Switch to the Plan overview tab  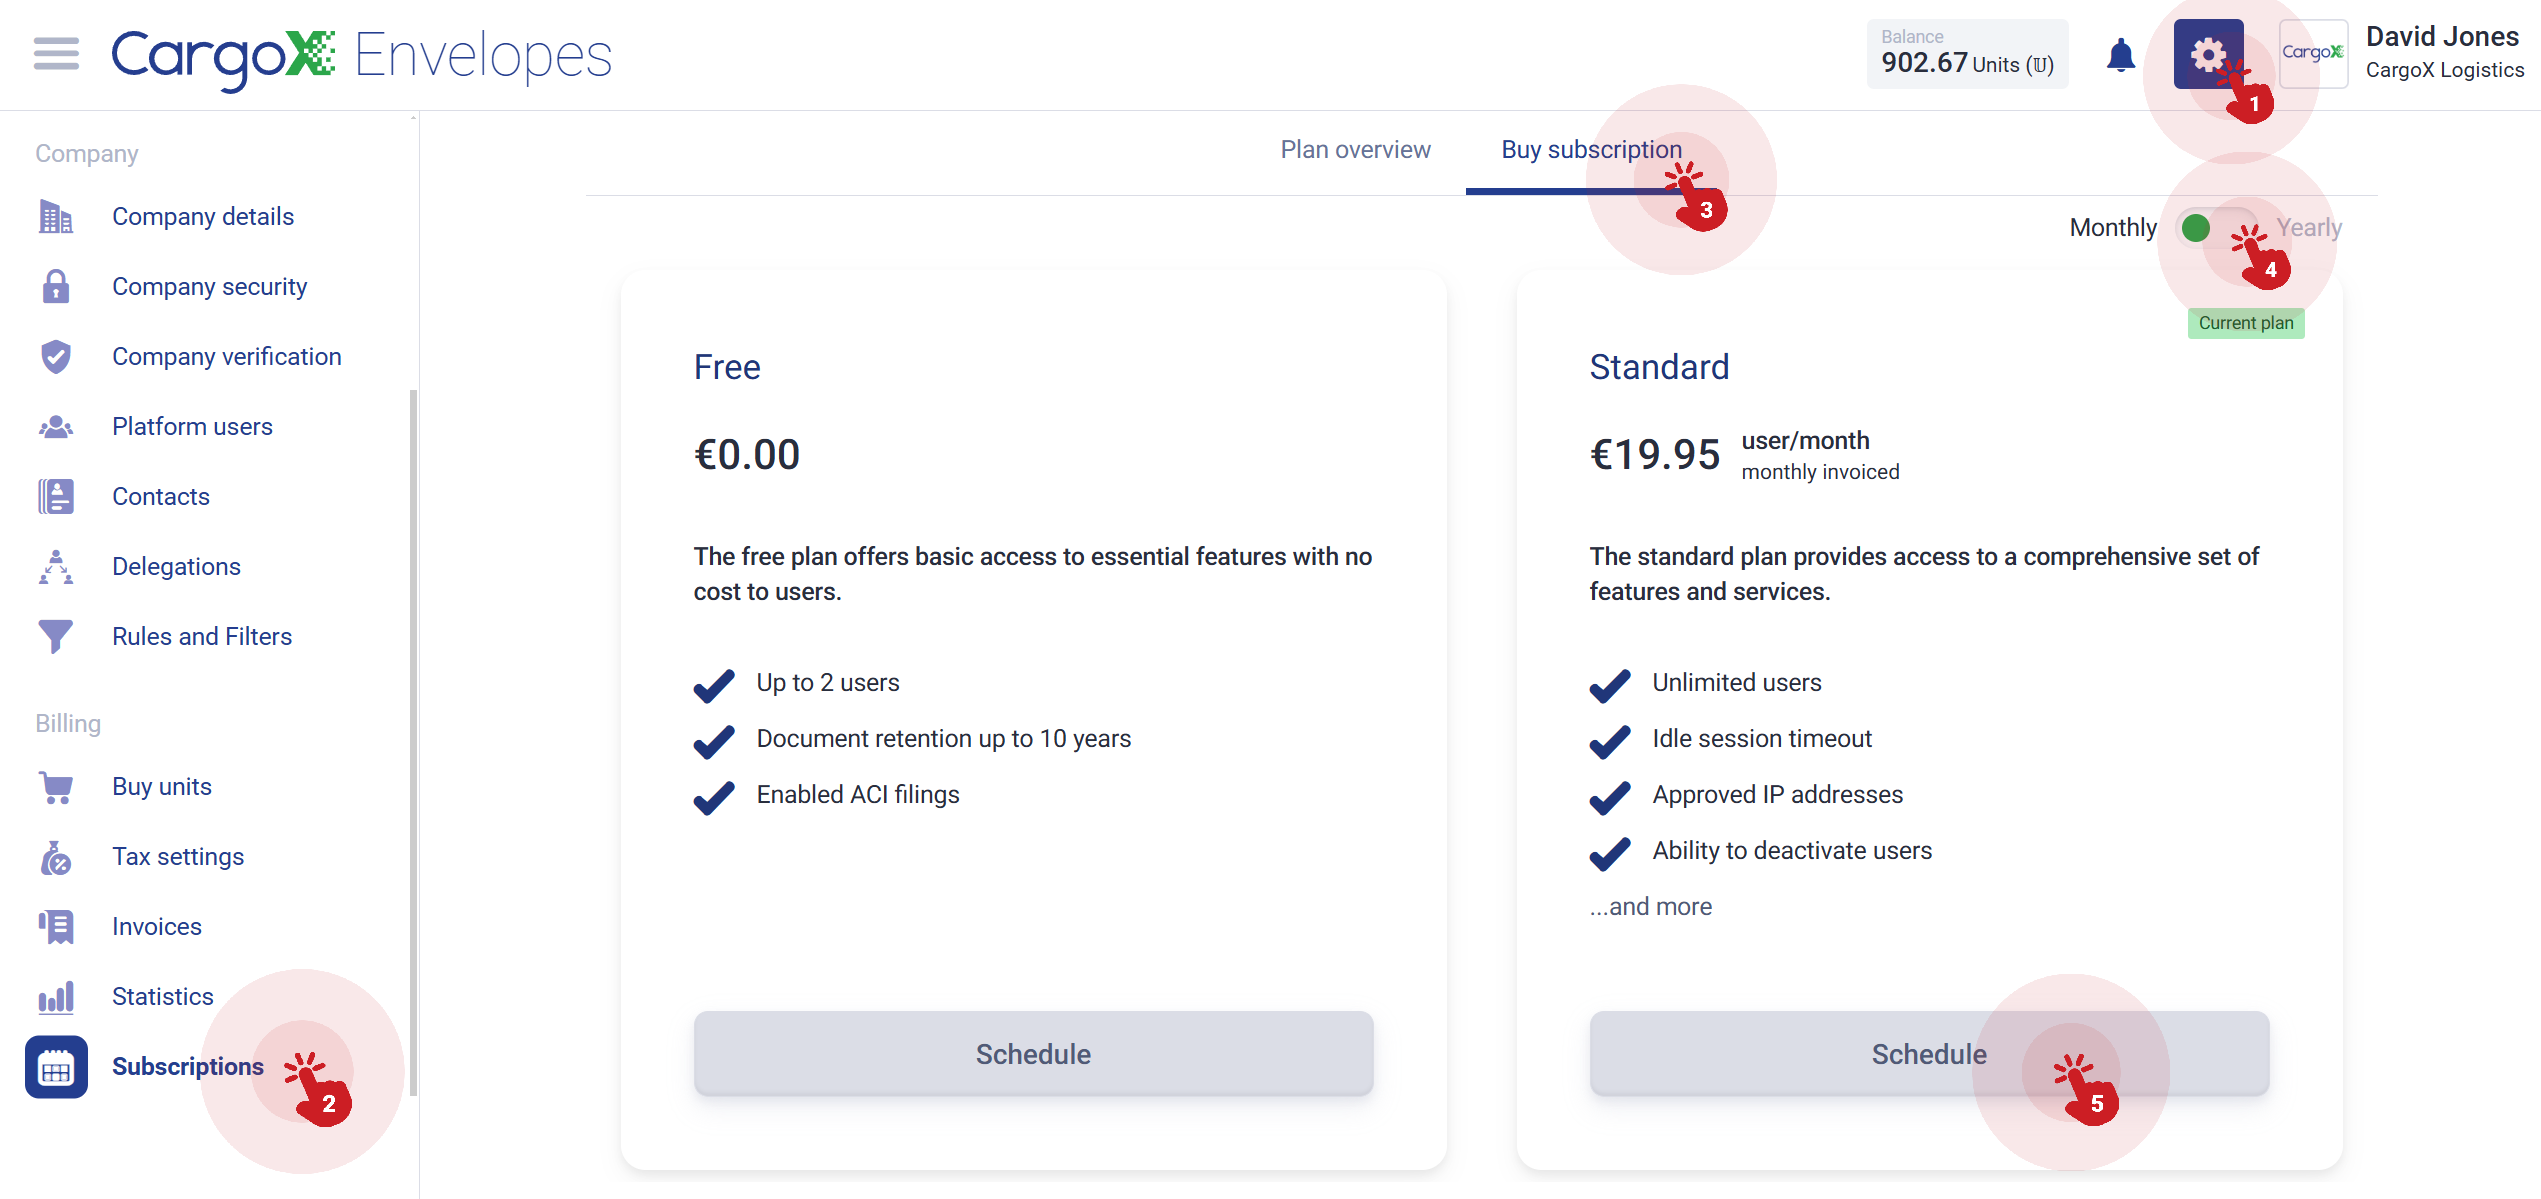(1355, 150)
